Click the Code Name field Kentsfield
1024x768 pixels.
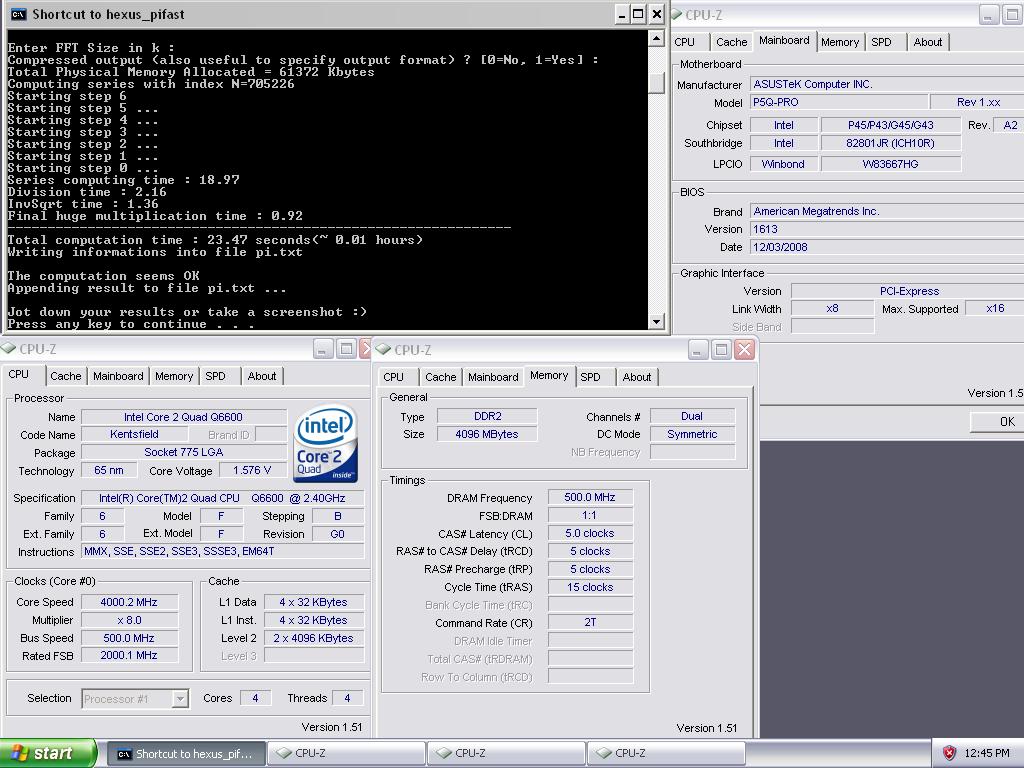tap(135, 434)
